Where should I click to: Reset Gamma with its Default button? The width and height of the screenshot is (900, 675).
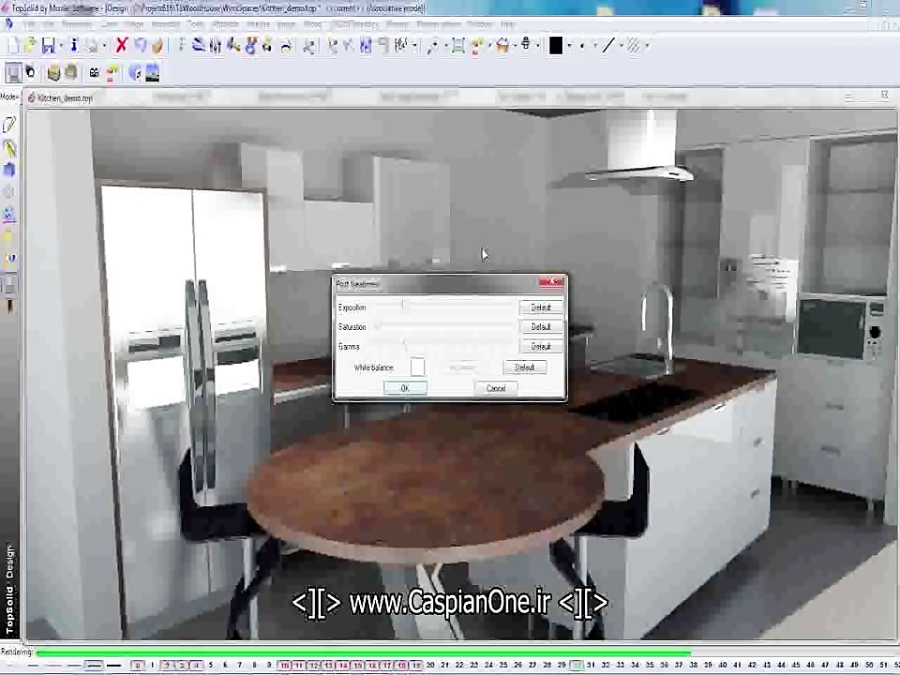[541, 347]
